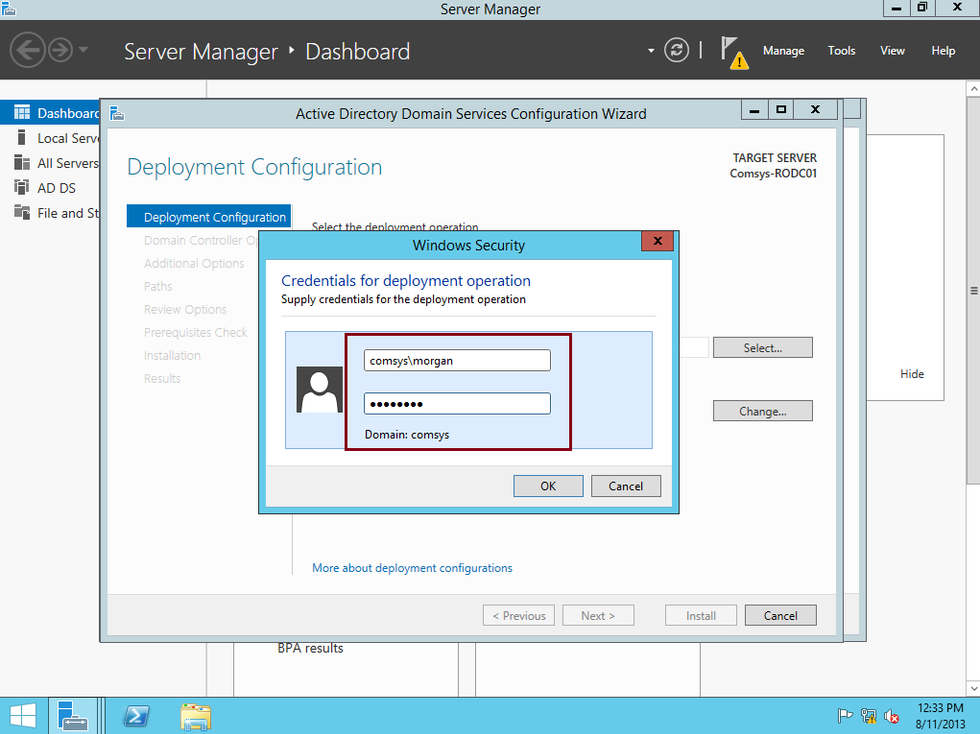Click the Select... button in wizard

(762, 348)
